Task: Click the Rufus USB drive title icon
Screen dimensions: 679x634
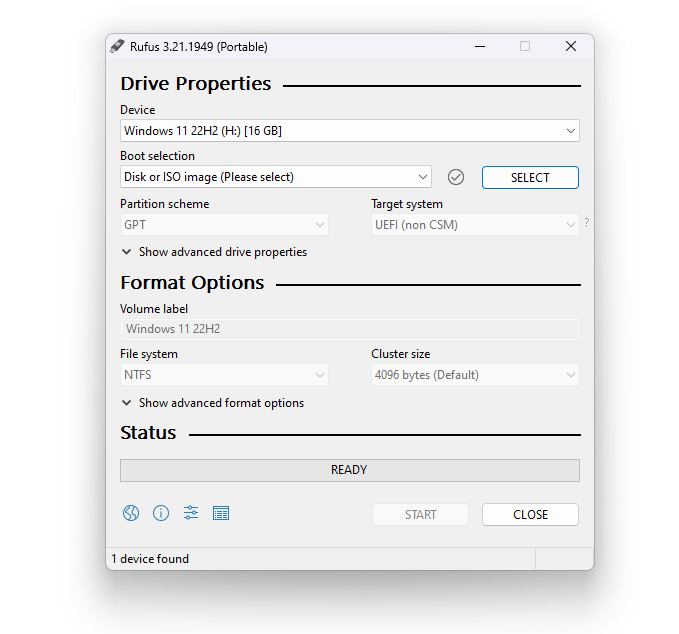Action: pos(117,46)
